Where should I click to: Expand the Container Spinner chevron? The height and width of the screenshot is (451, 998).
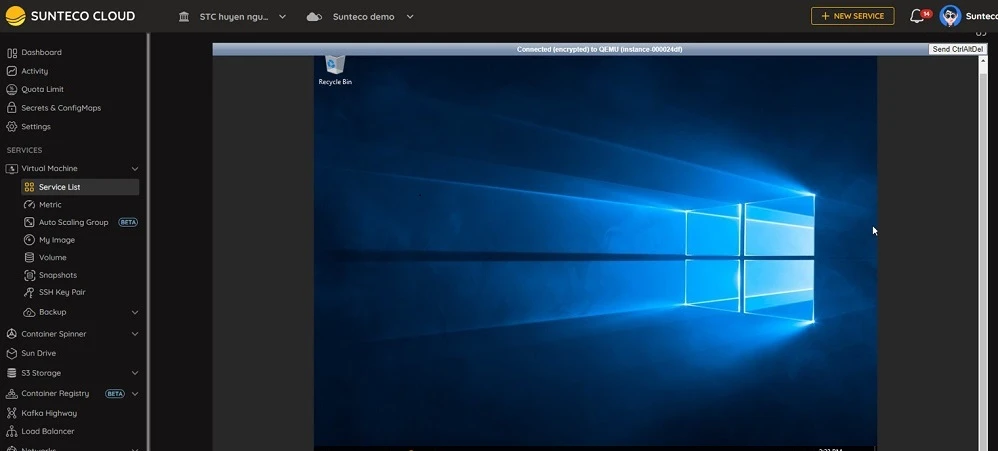(x=135, y=334)
